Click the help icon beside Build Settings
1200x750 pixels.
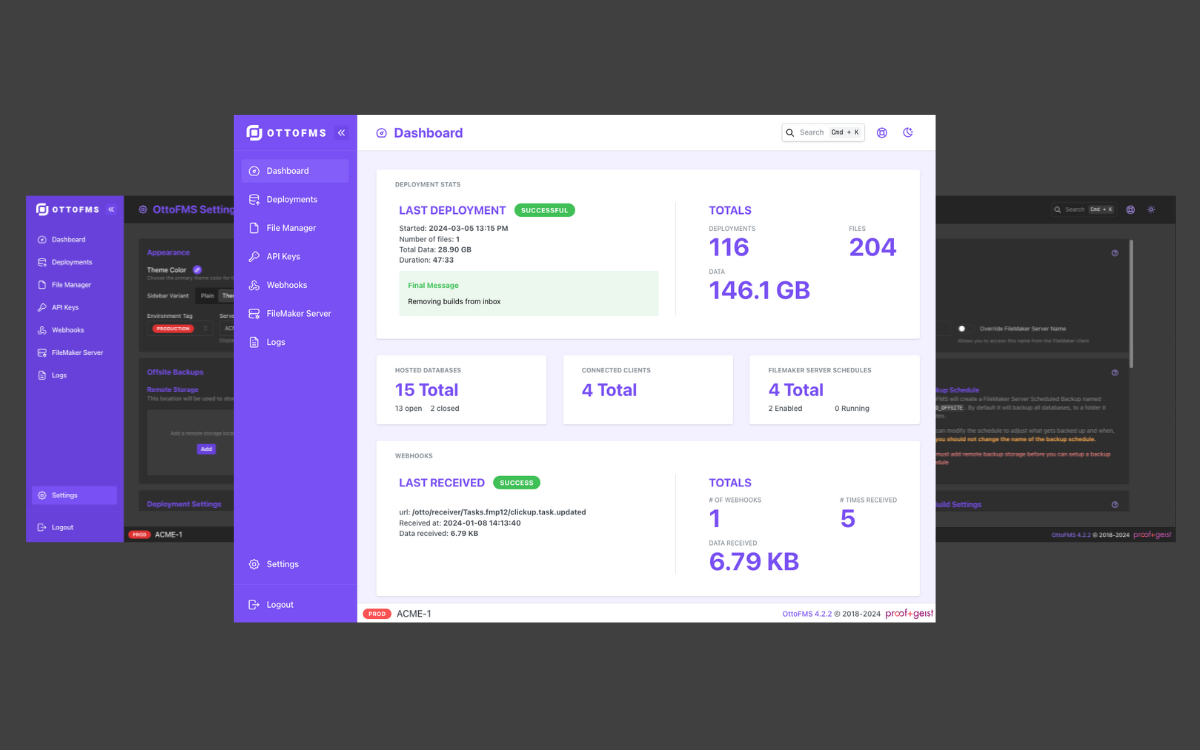[x=1115, y=504]
